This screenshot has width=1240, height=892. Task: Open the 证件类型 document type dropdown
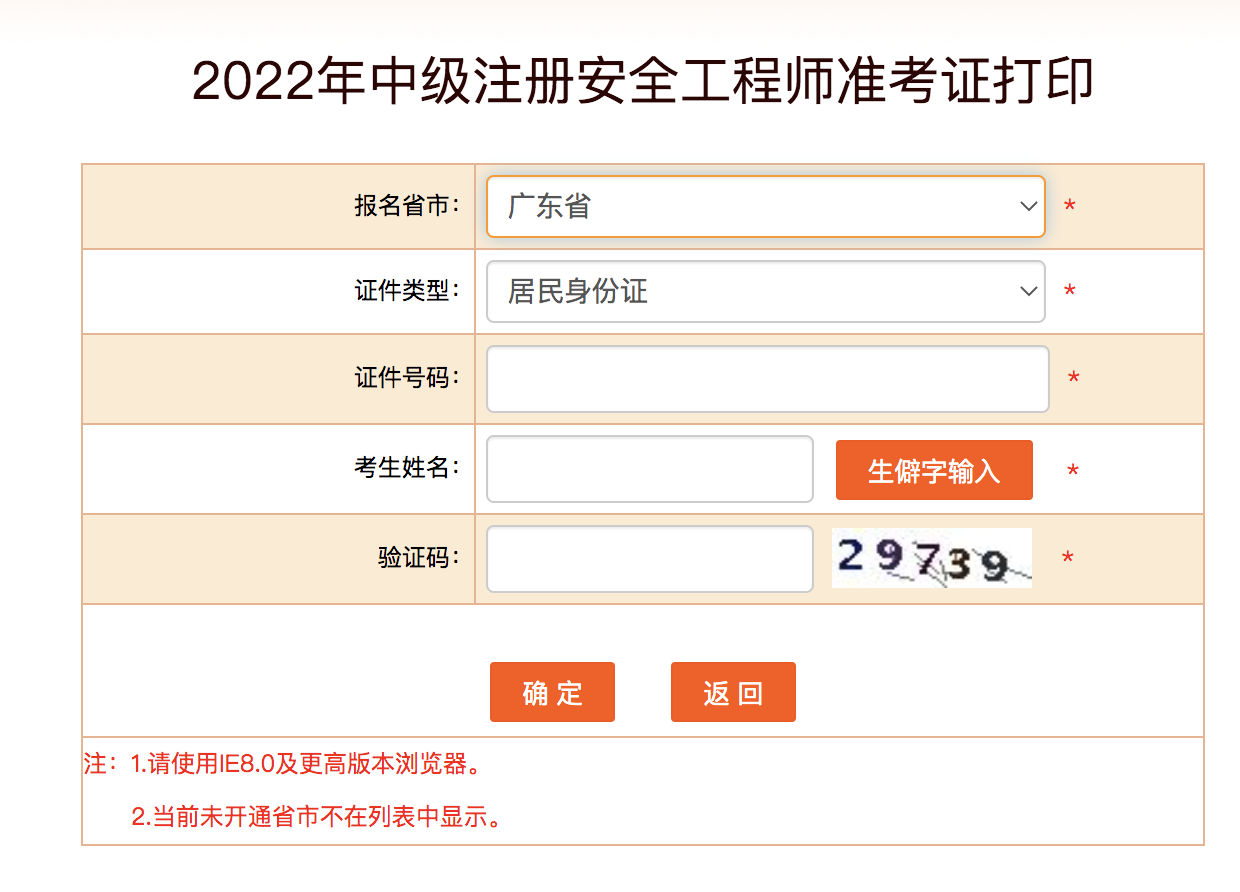[x=765, y=291]
